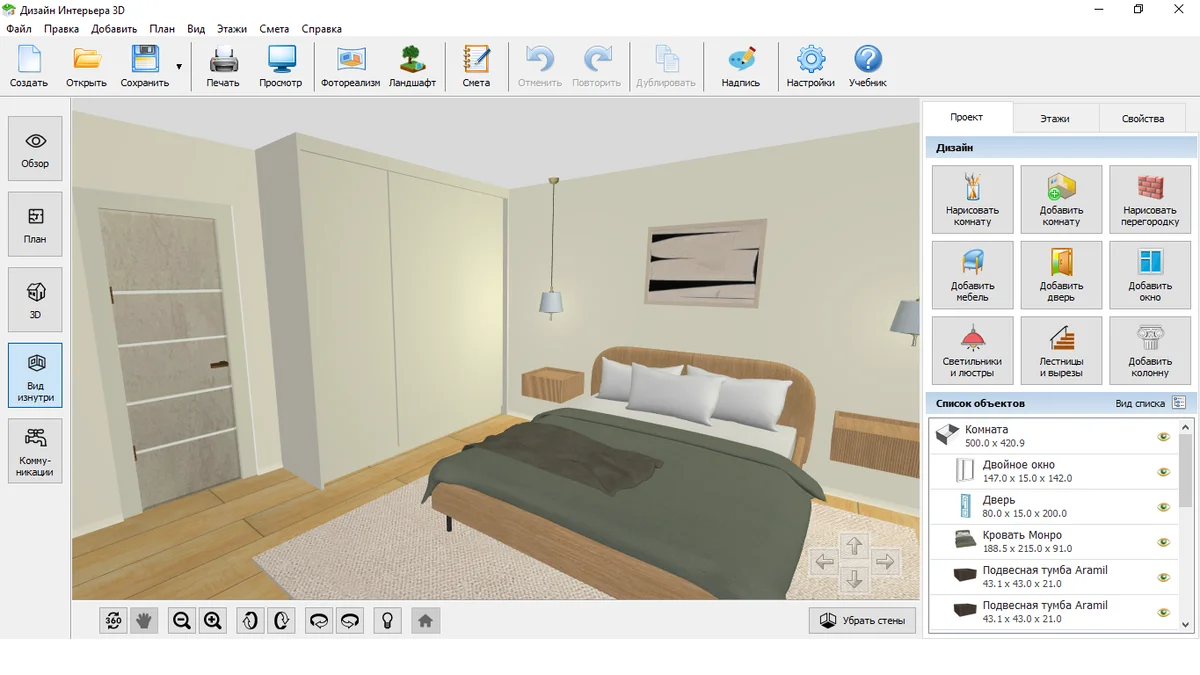The width and height of the screenshot is (1200, 675).
Task: Switch to the План view button
Action: click(35, 224)
